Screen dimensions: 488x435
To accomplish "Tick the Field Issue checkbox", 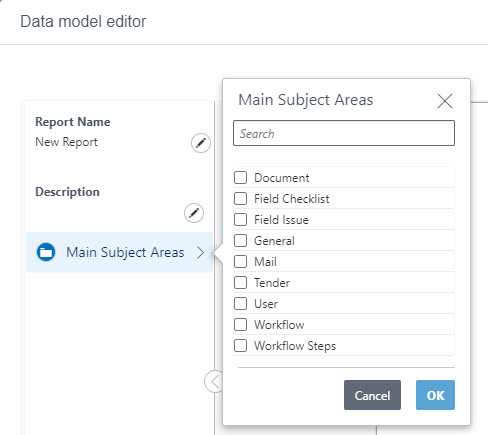I will 240,220.
